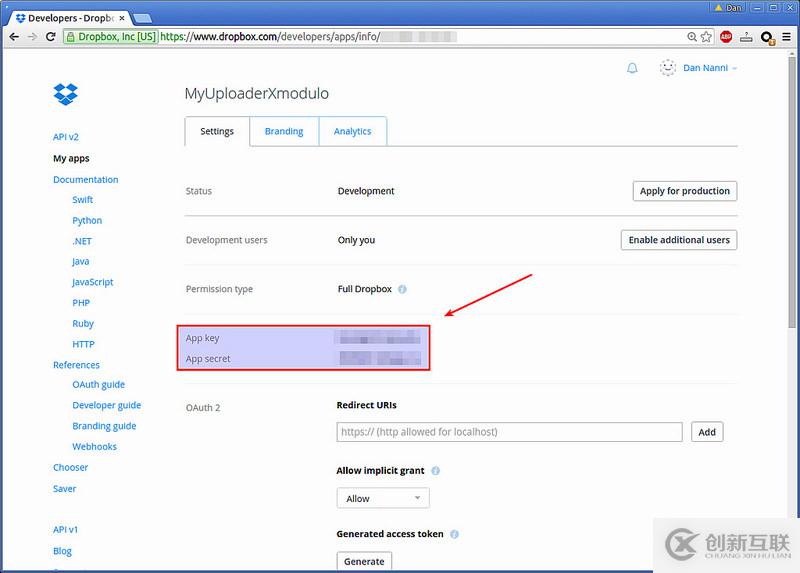Open Chooser link in sidebar
This screenshot has width=800, height=573.
[x=70, y=467]
